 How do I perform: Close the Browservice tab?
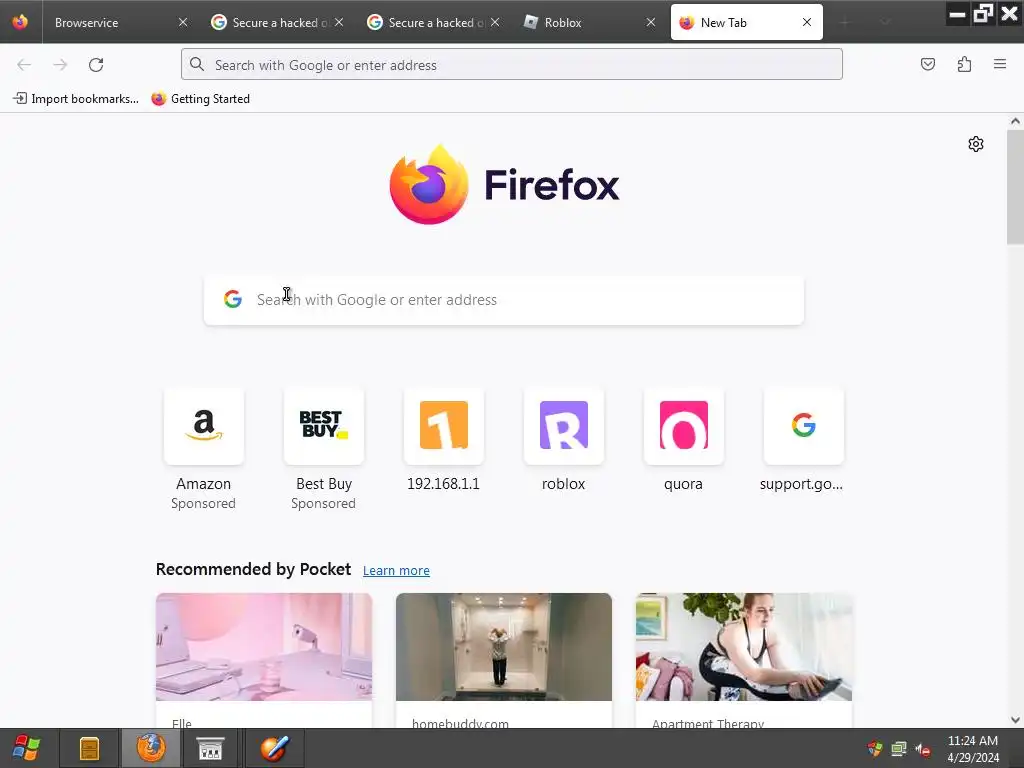[183, 22]
